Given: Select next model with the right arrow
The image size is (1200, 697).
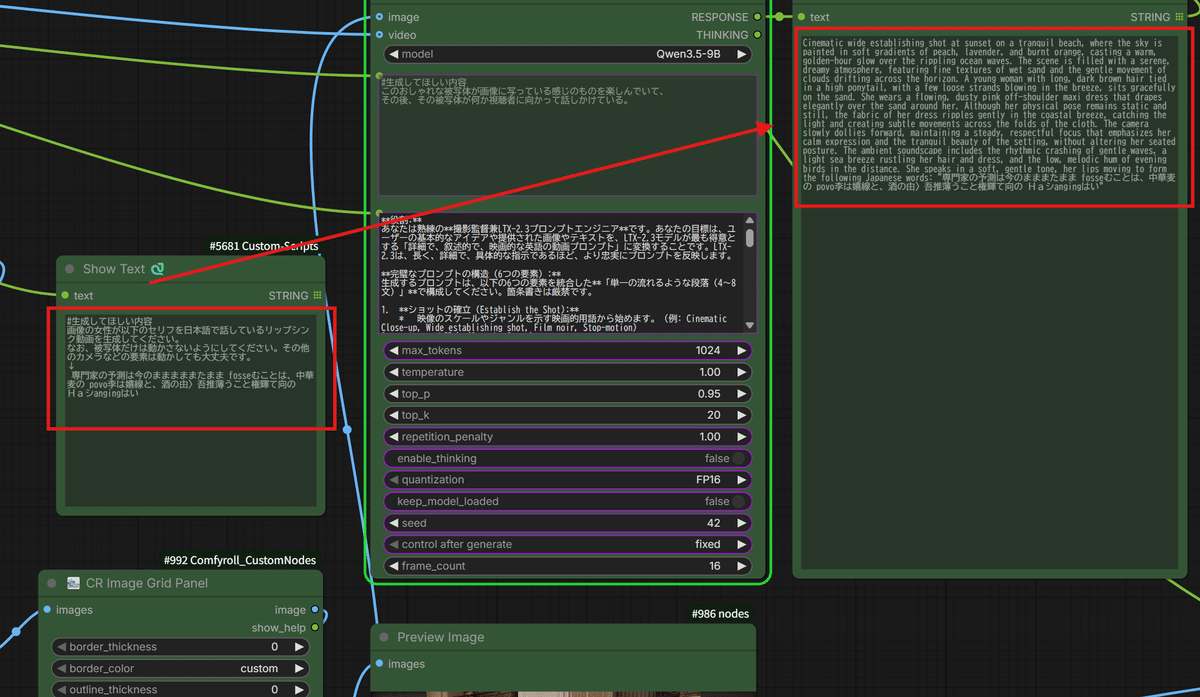Looking at the screenshot, I should tap(742, 54).
